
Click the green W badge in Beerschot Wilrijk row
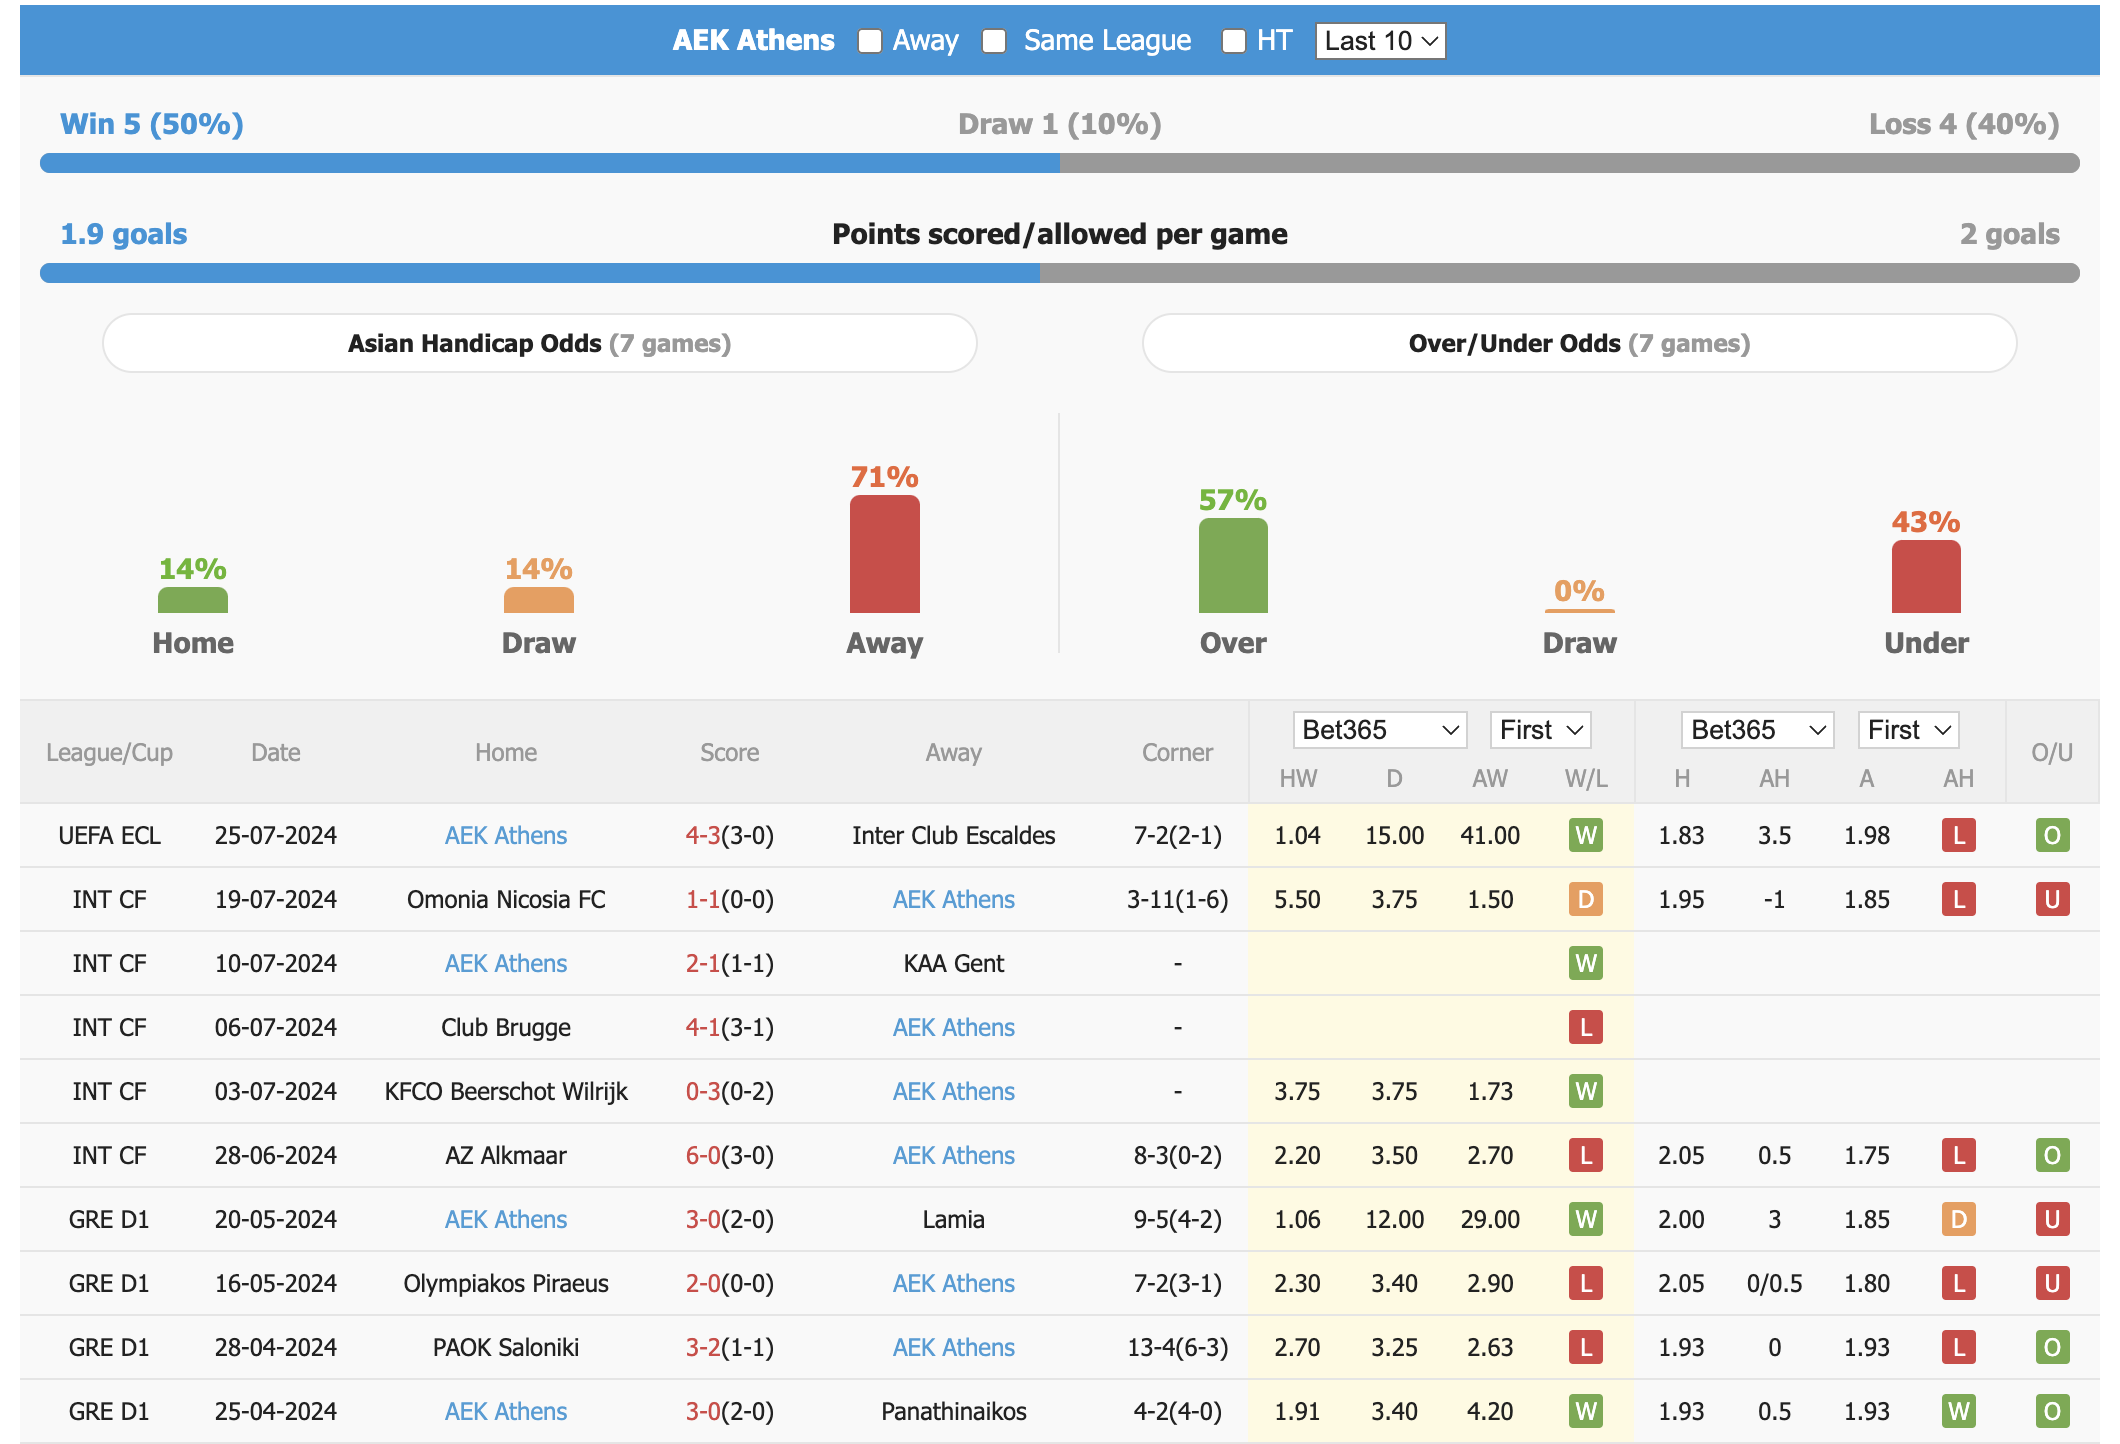point(1586,1091)
